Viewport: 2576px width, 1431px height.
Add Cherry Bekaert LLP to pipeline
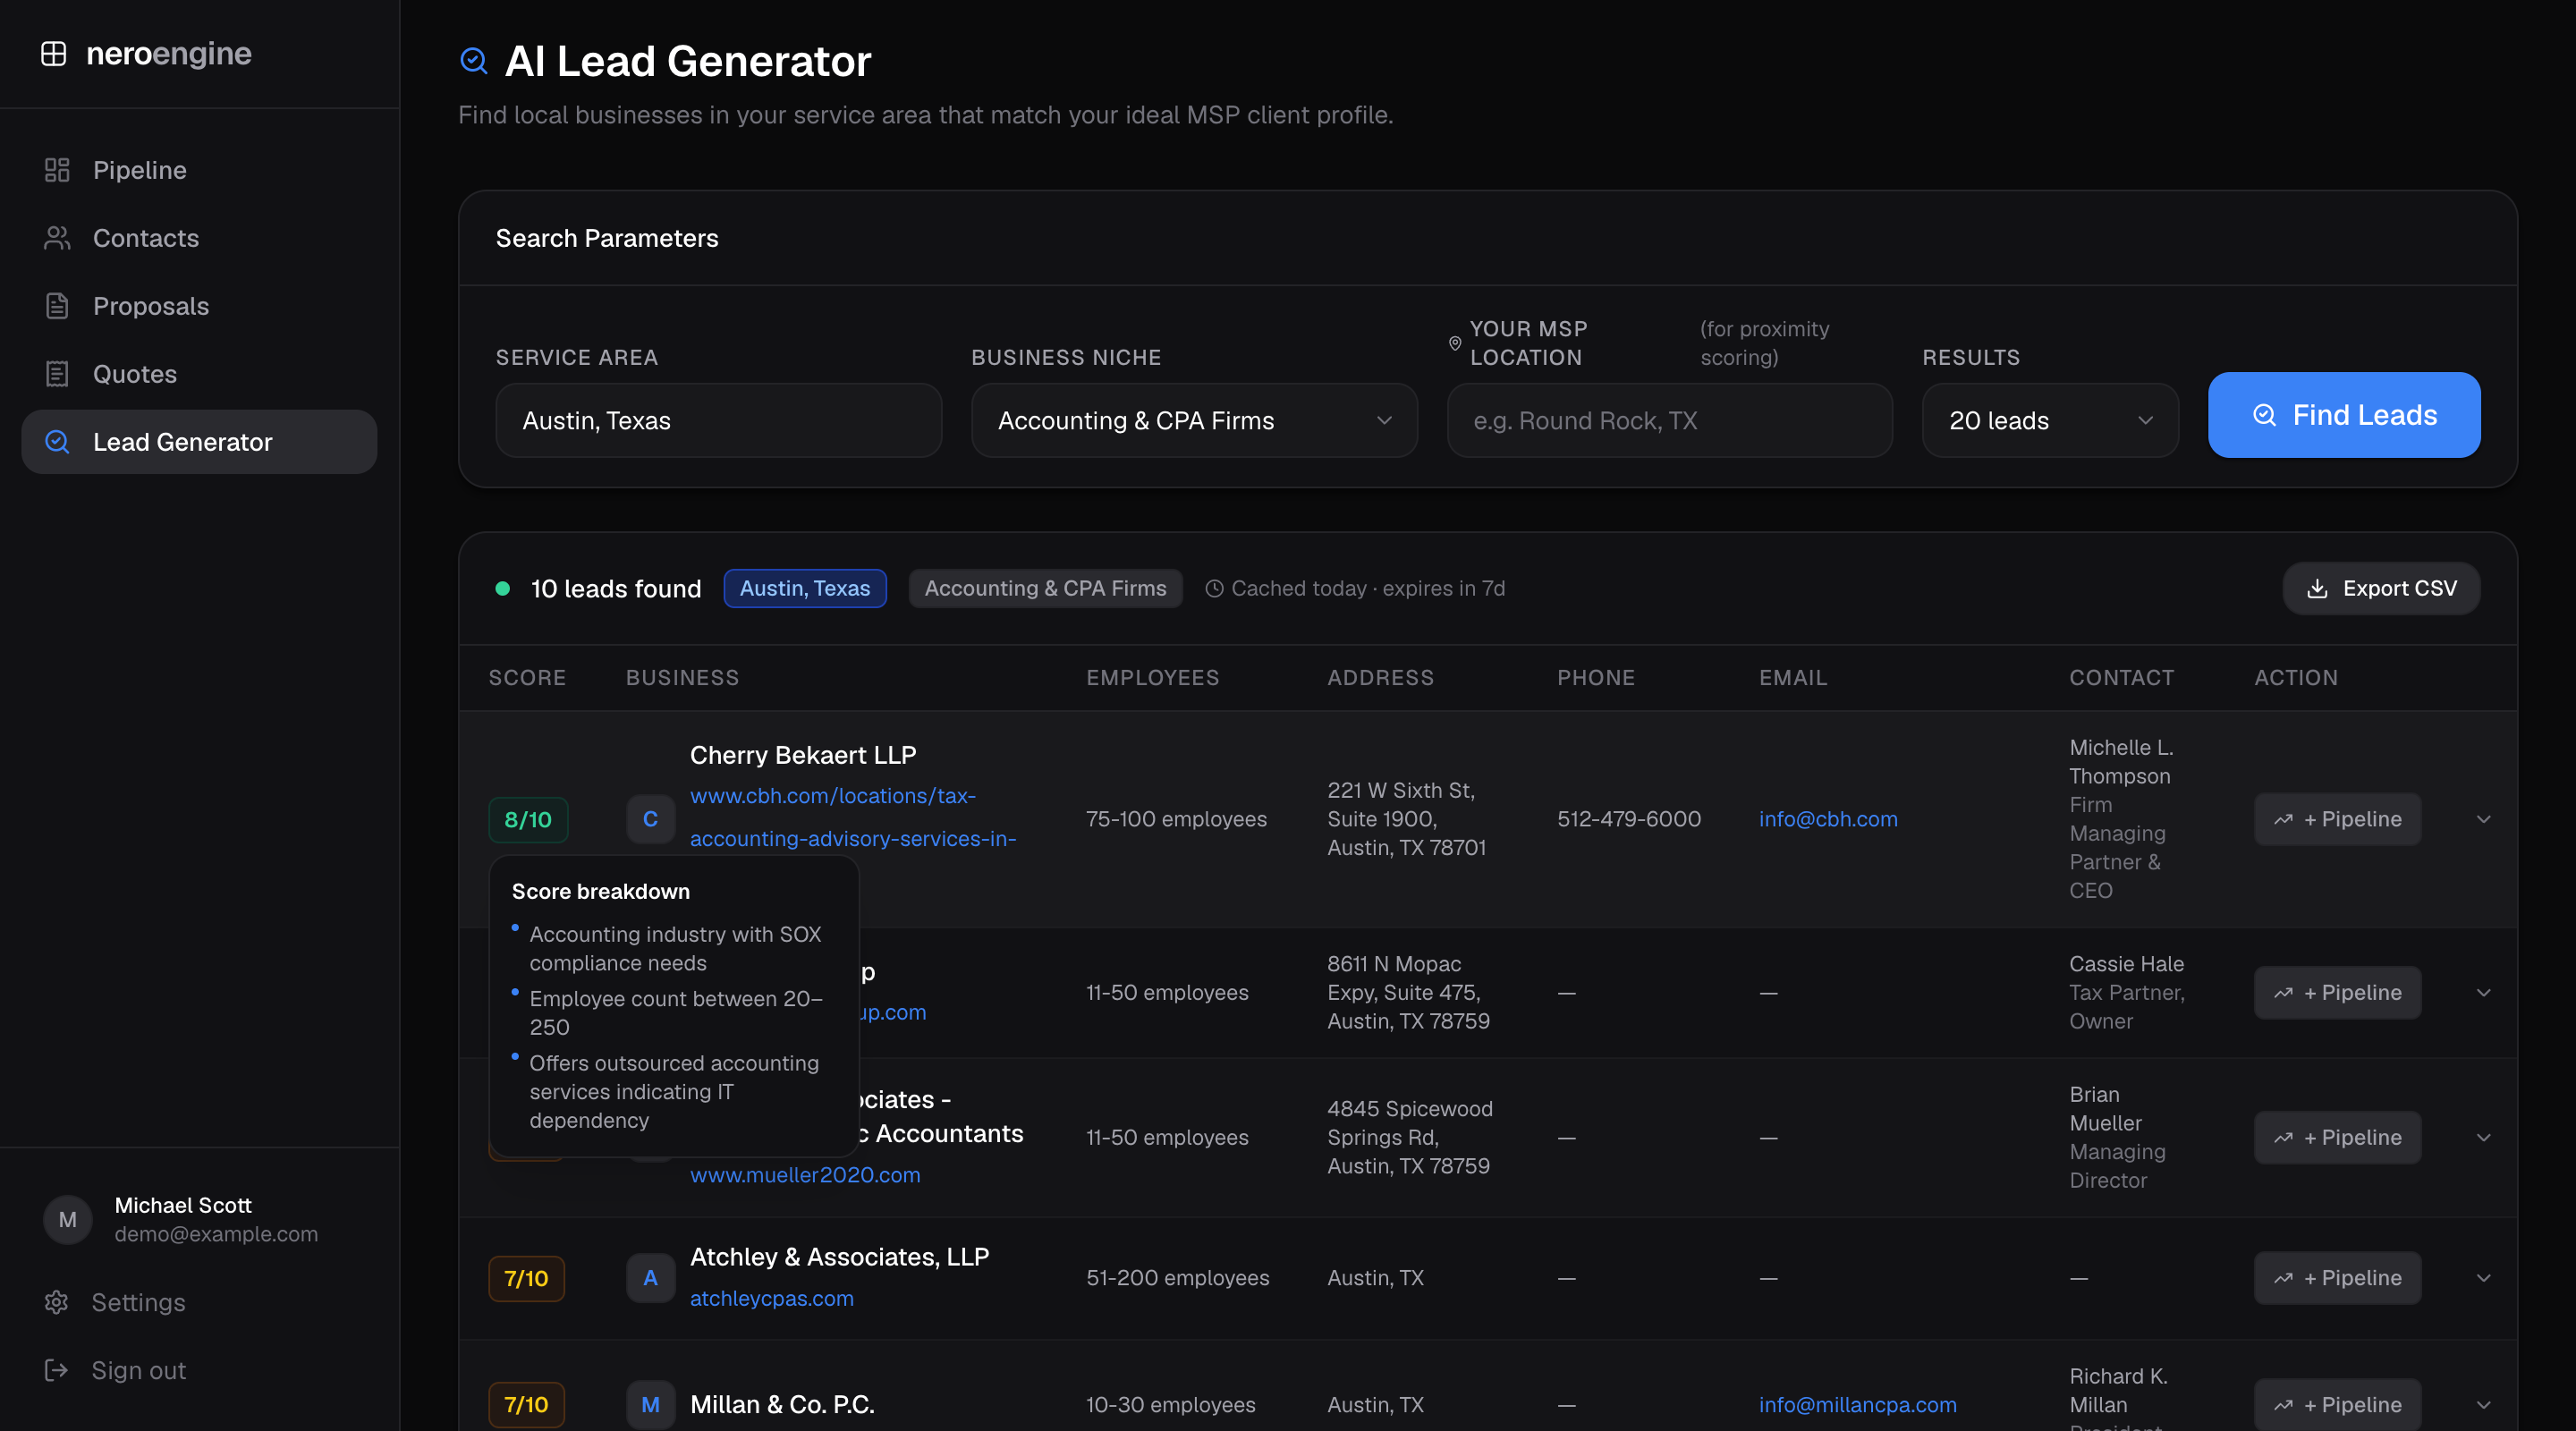(2337, 819)
